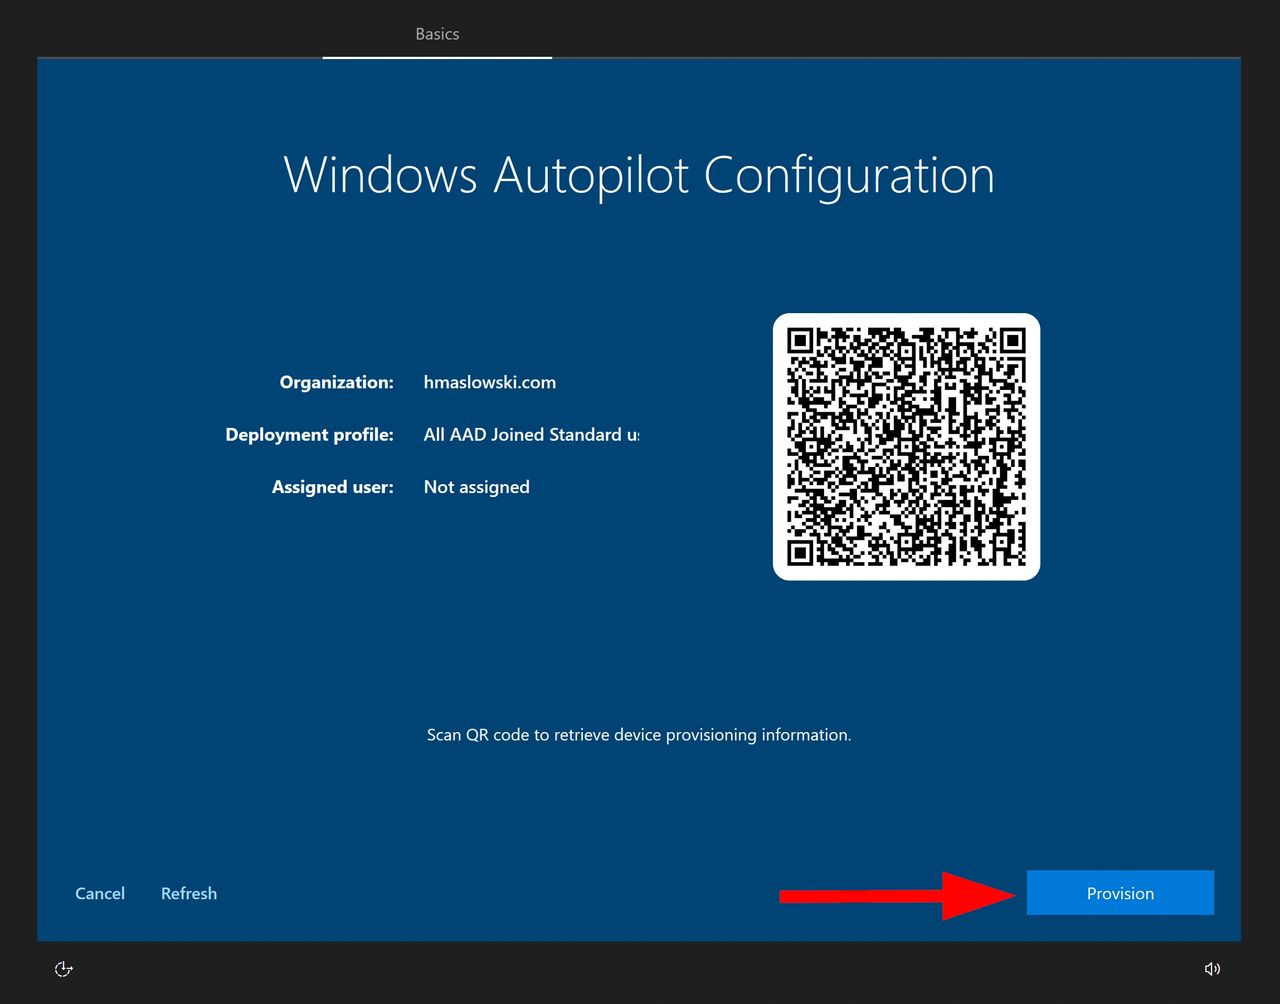Click the volume speaker icon
Screen dimensions: 1280x1004
[x=1212, y=969]
